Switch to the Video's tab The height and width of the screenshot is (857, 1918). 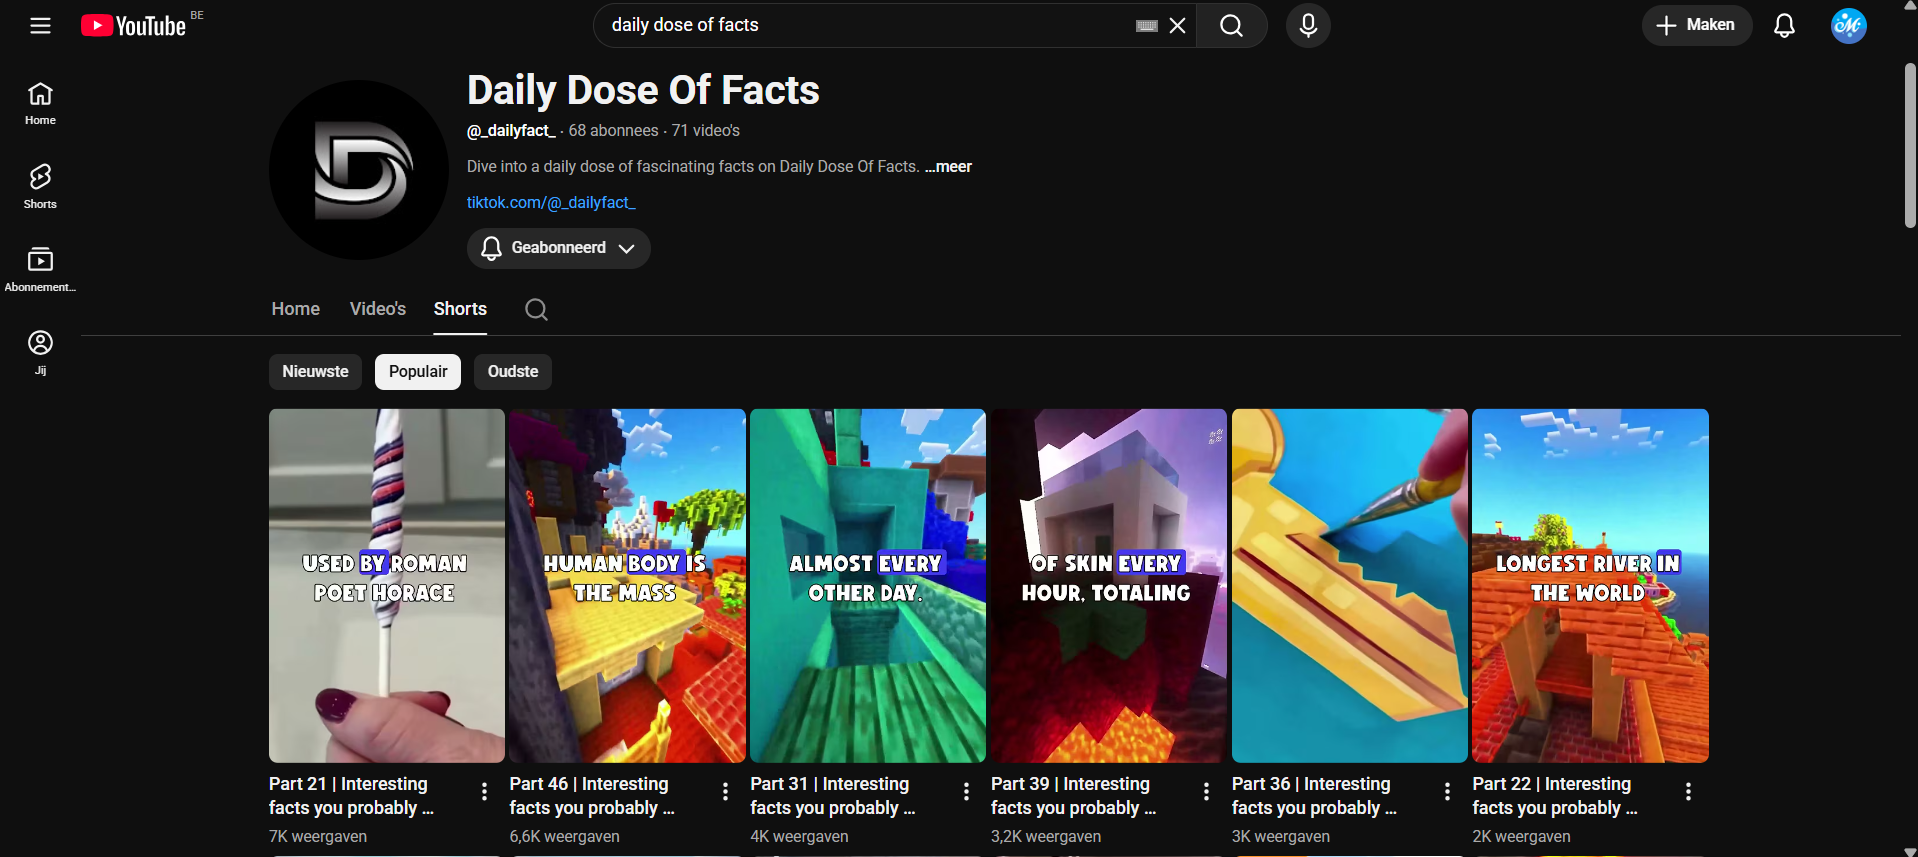[x=378, y=309]
